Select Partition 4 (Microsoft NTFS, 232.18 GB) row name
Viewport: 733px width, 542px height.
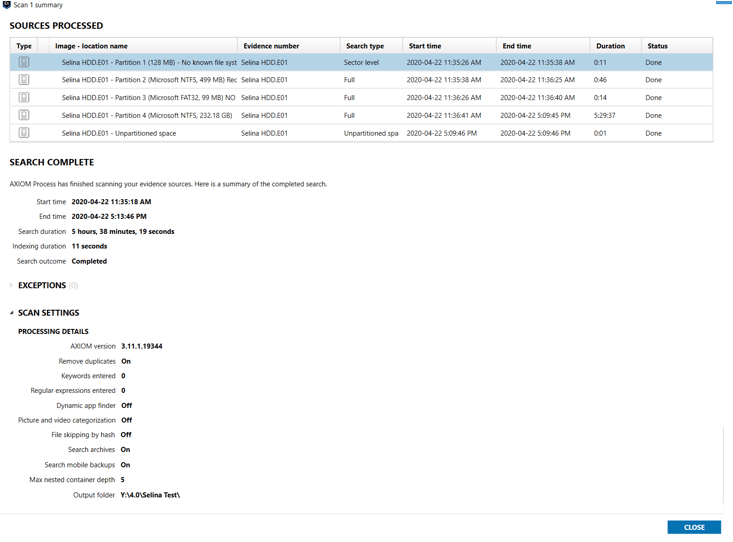coord(147,116)
